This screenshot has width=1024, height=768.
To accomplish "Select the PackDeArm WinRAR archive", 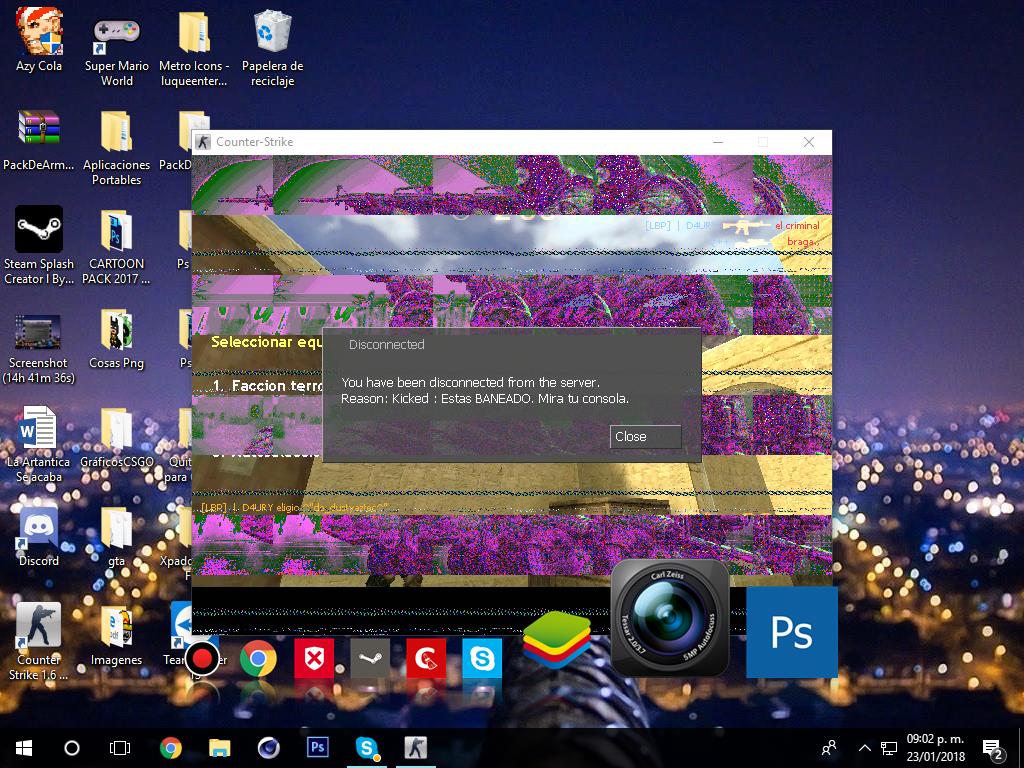I will pyautogui.click(x=39, y=139).
